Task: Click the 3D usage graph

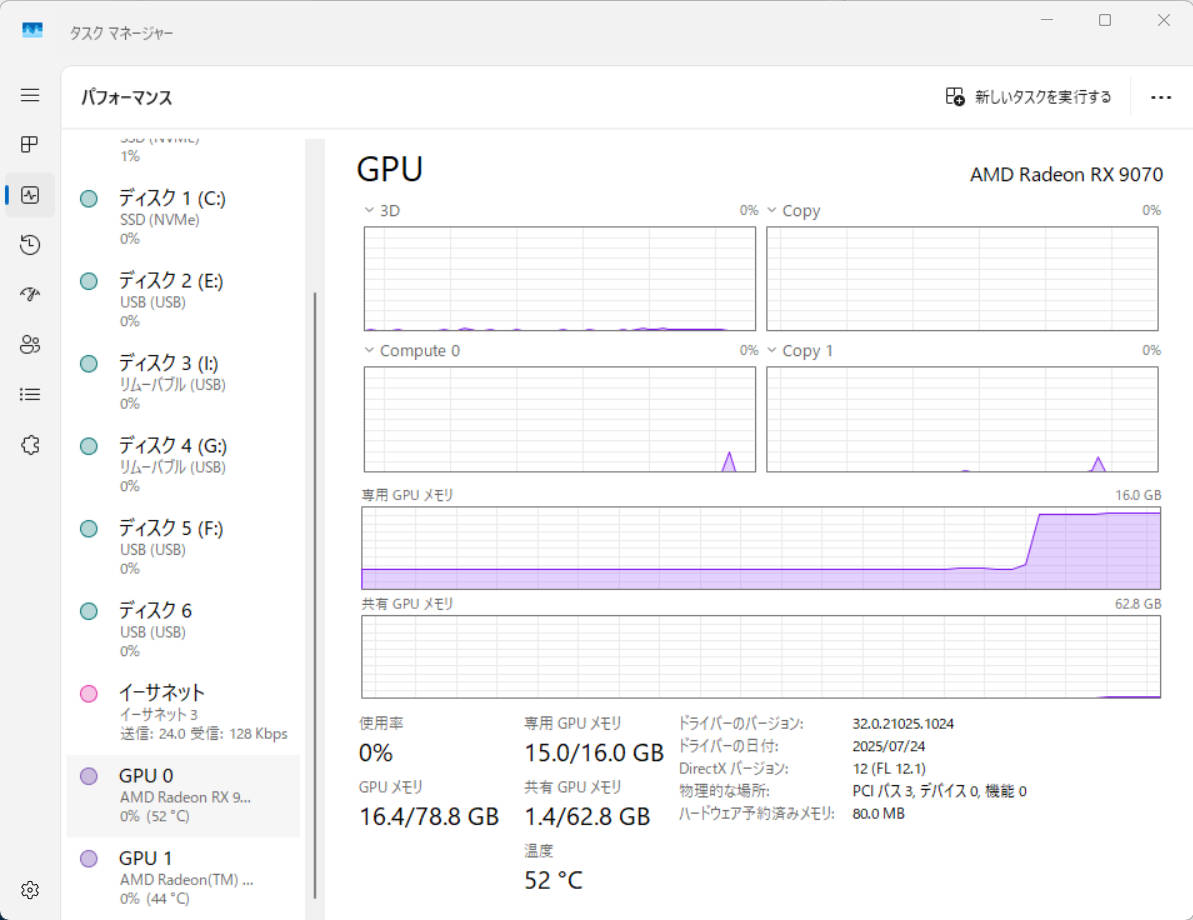Action: click(559, 279)
